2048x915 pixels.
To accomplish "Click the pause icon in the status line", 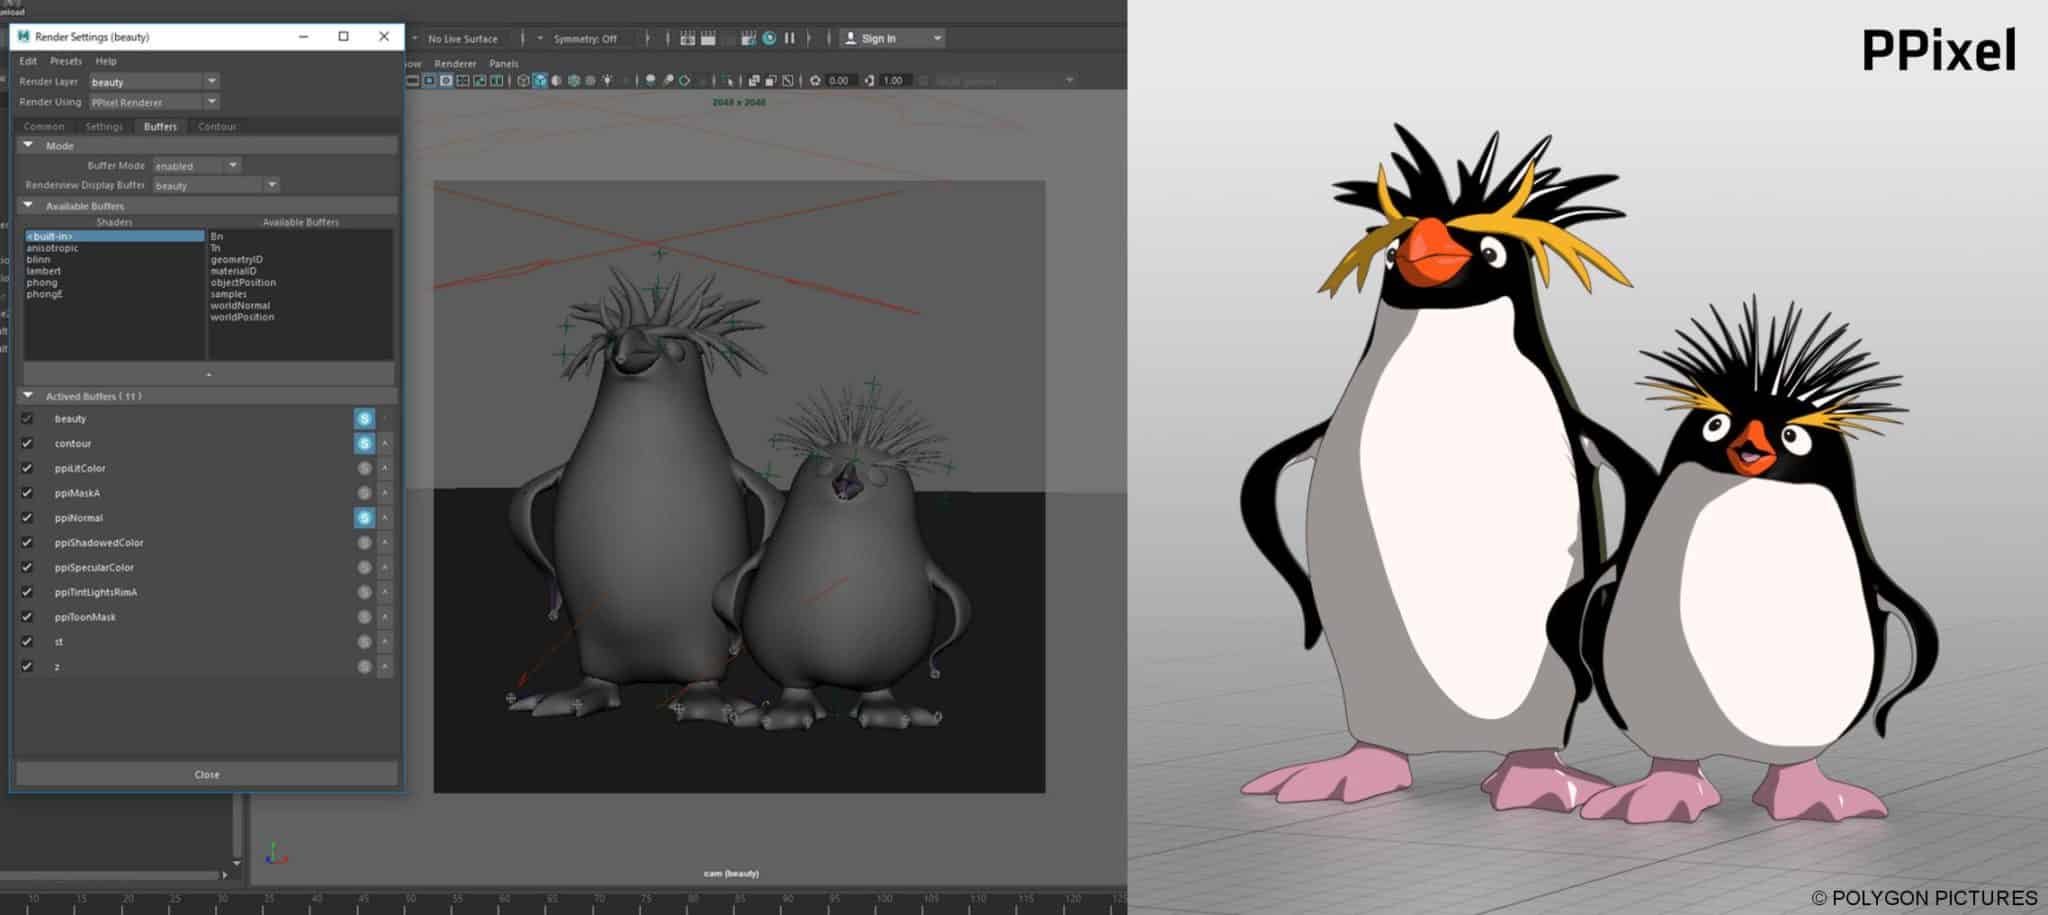I will coord(789,38).
